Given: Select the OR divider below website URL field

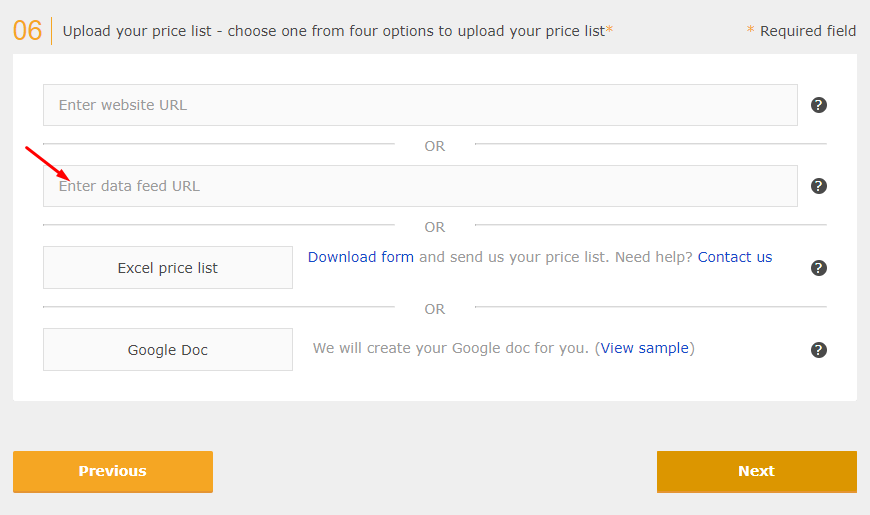Looking at the screenshot, I should tap(434, 146).
